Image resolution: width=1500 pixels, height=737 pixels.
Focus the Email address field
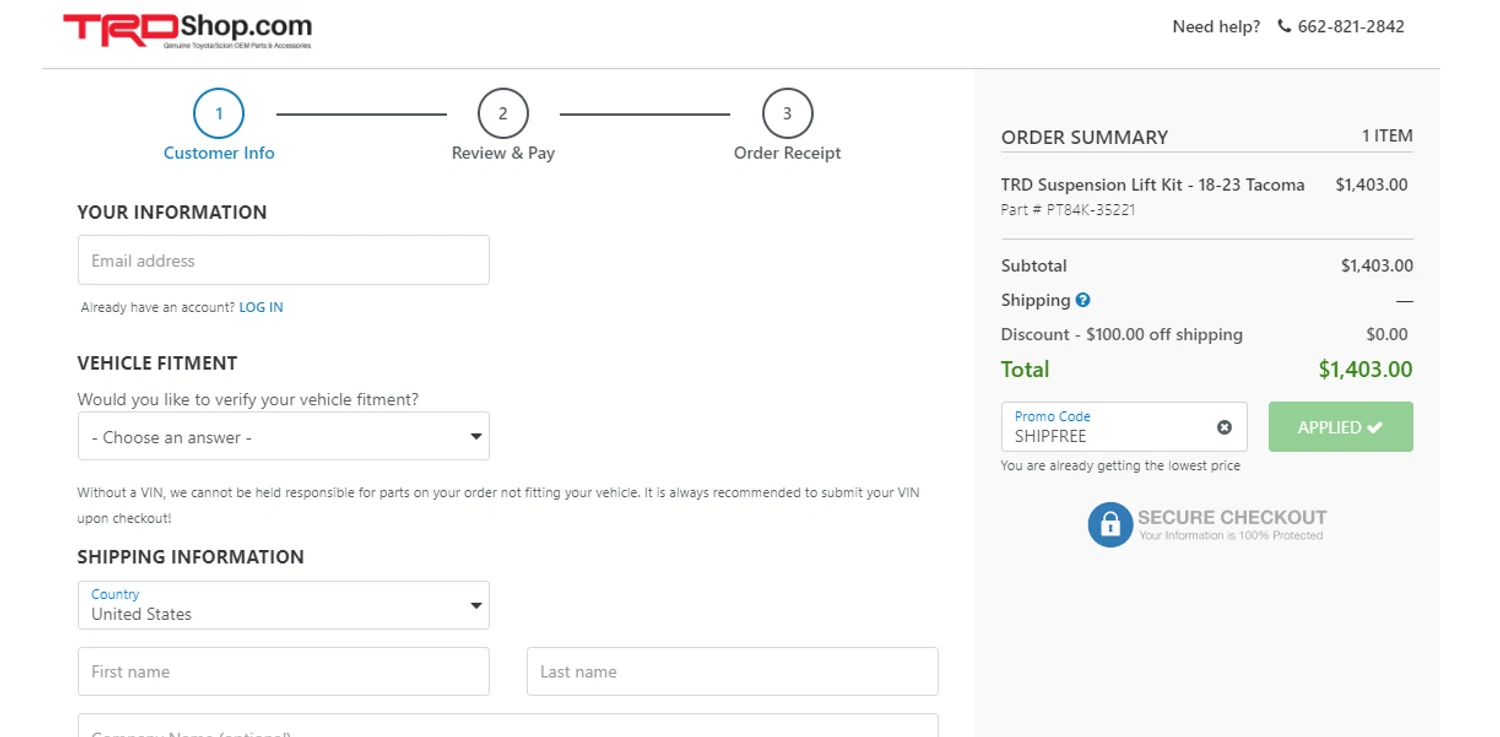click(x=283, y=260)
